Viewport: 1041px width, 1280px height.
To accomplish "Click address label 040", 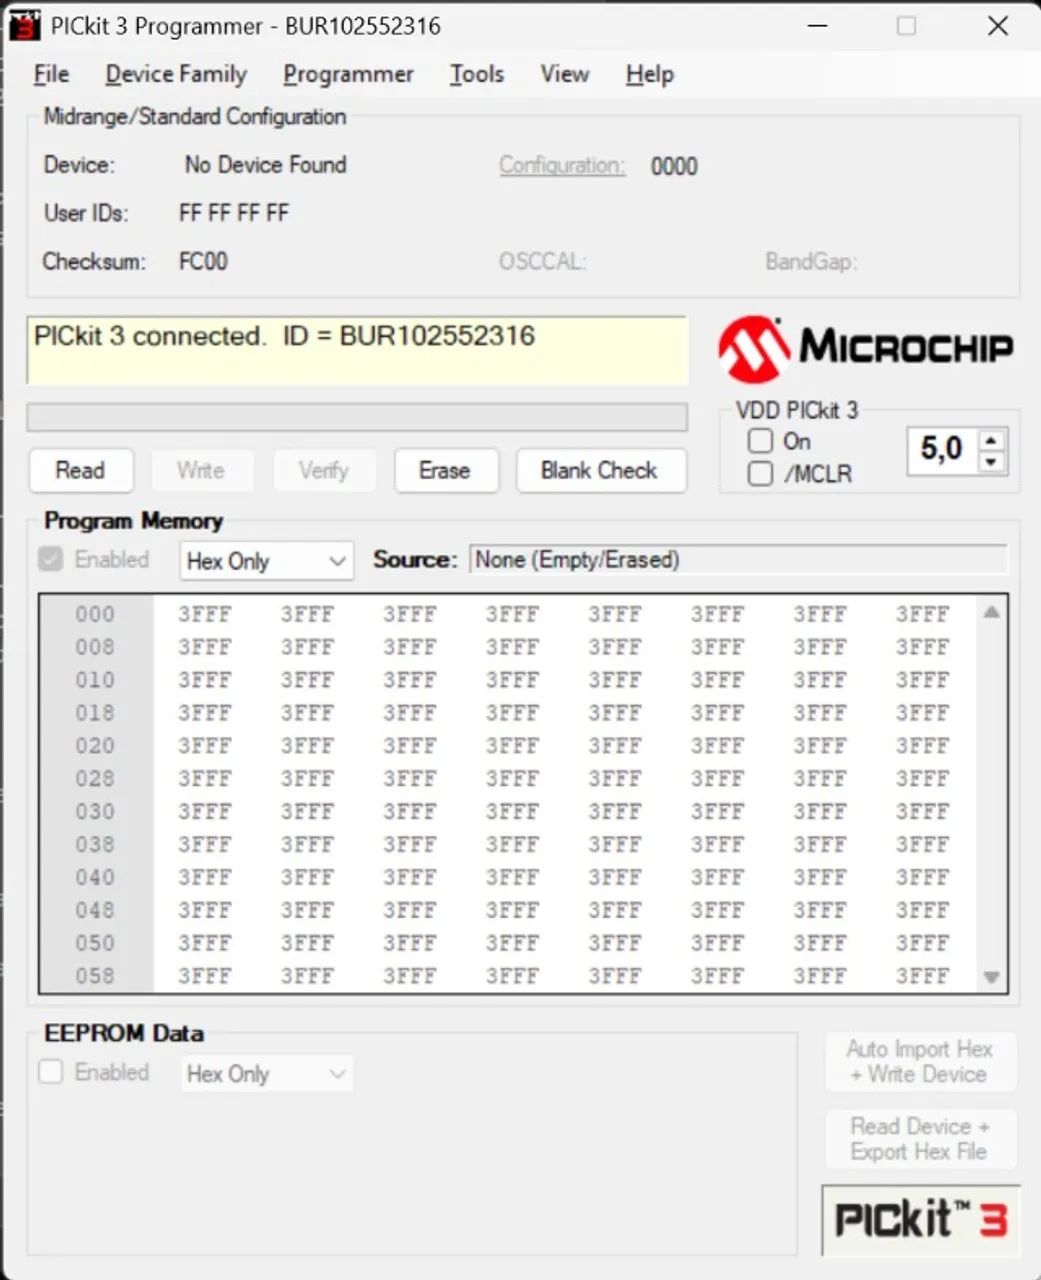I will (x=95, y=877).
